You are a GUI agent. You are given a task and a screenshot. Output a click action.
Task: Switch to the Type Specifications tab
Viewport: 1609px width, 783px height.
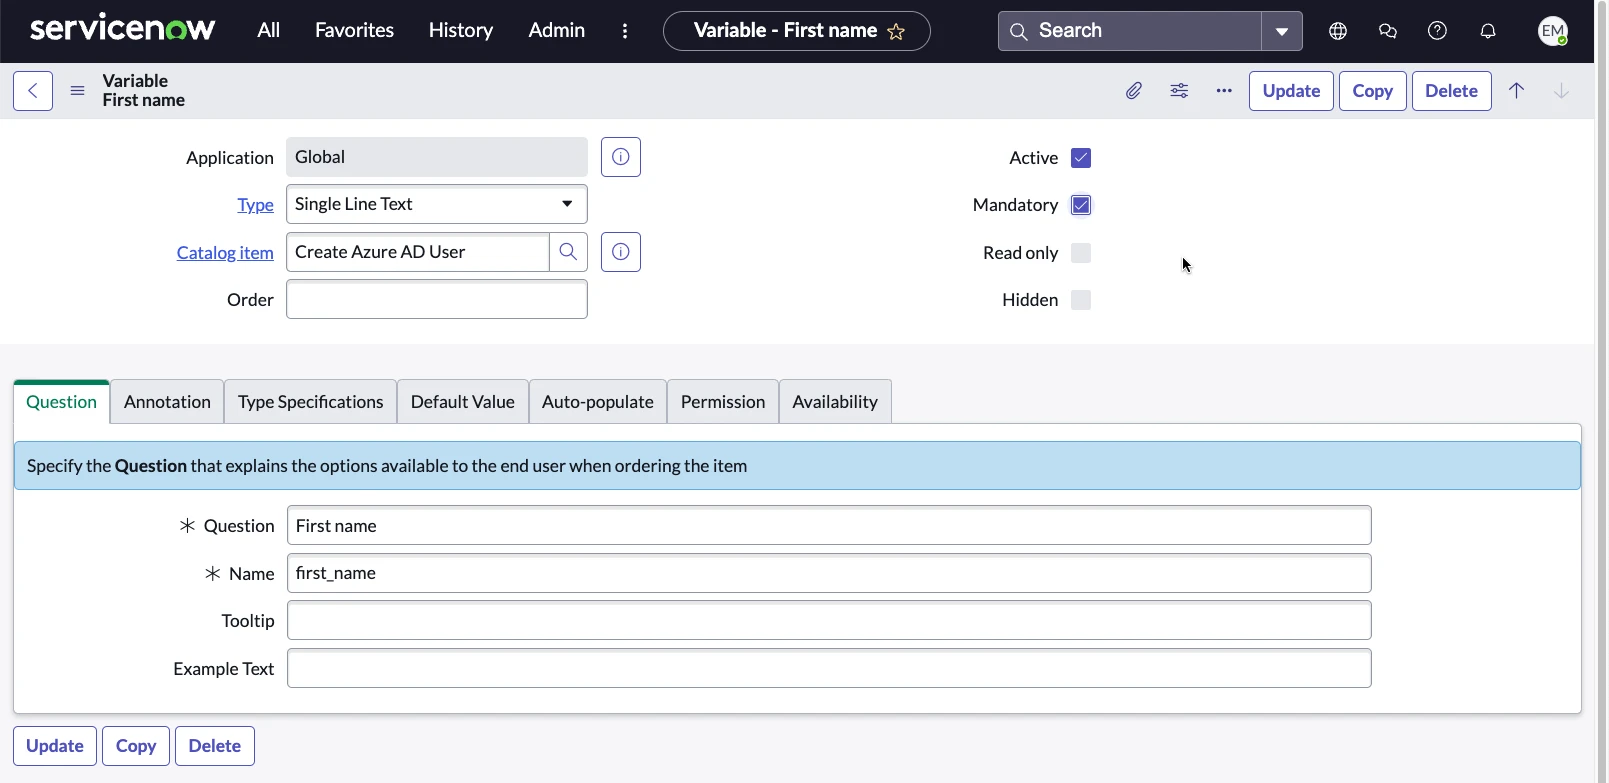coord(310,402)
